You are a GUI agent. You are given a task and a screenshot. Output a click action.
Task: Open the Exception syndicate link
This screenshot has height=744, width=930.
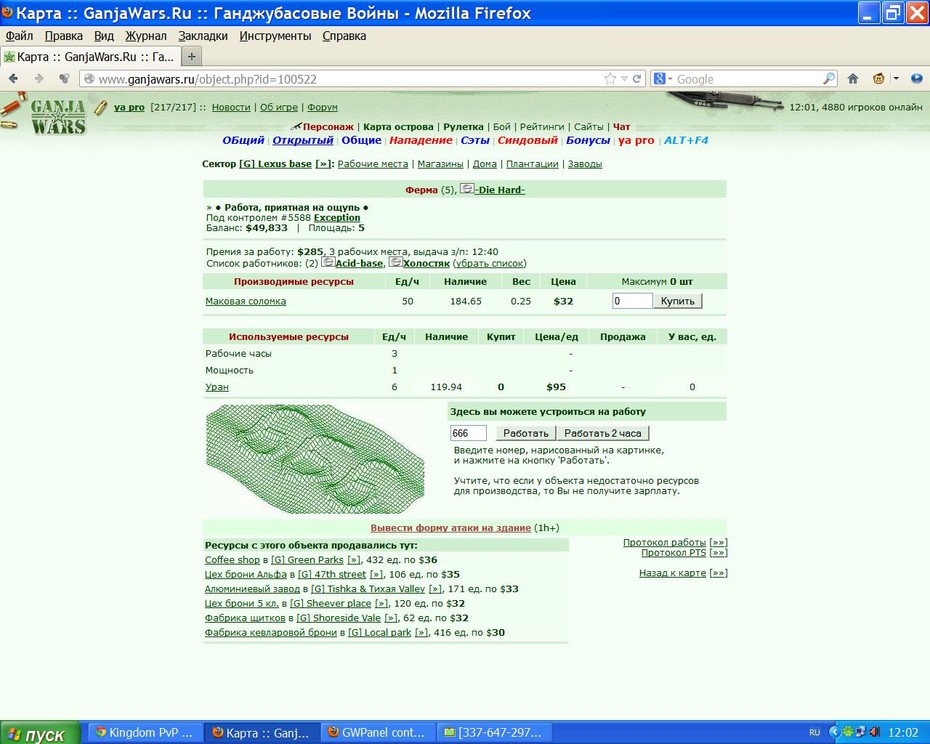[x=337, y=218]
